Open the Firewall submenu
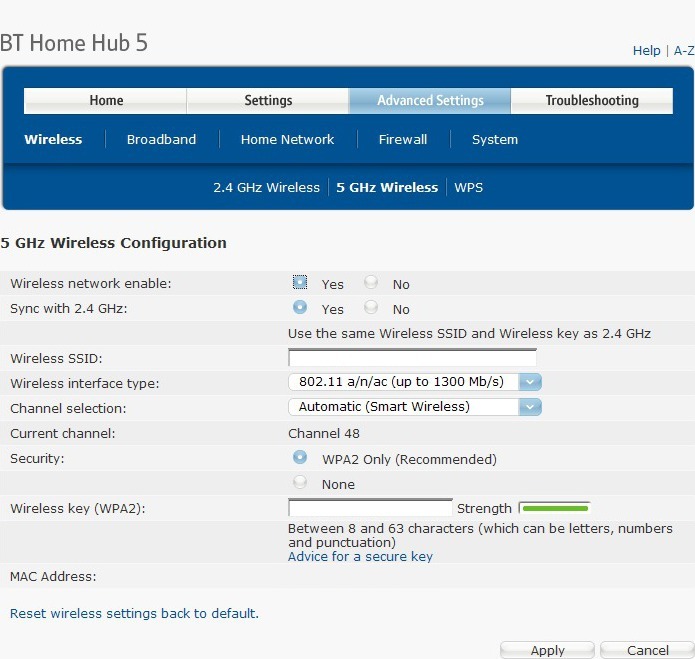Viewport: 695px width, 659px height. pos(403,139)
